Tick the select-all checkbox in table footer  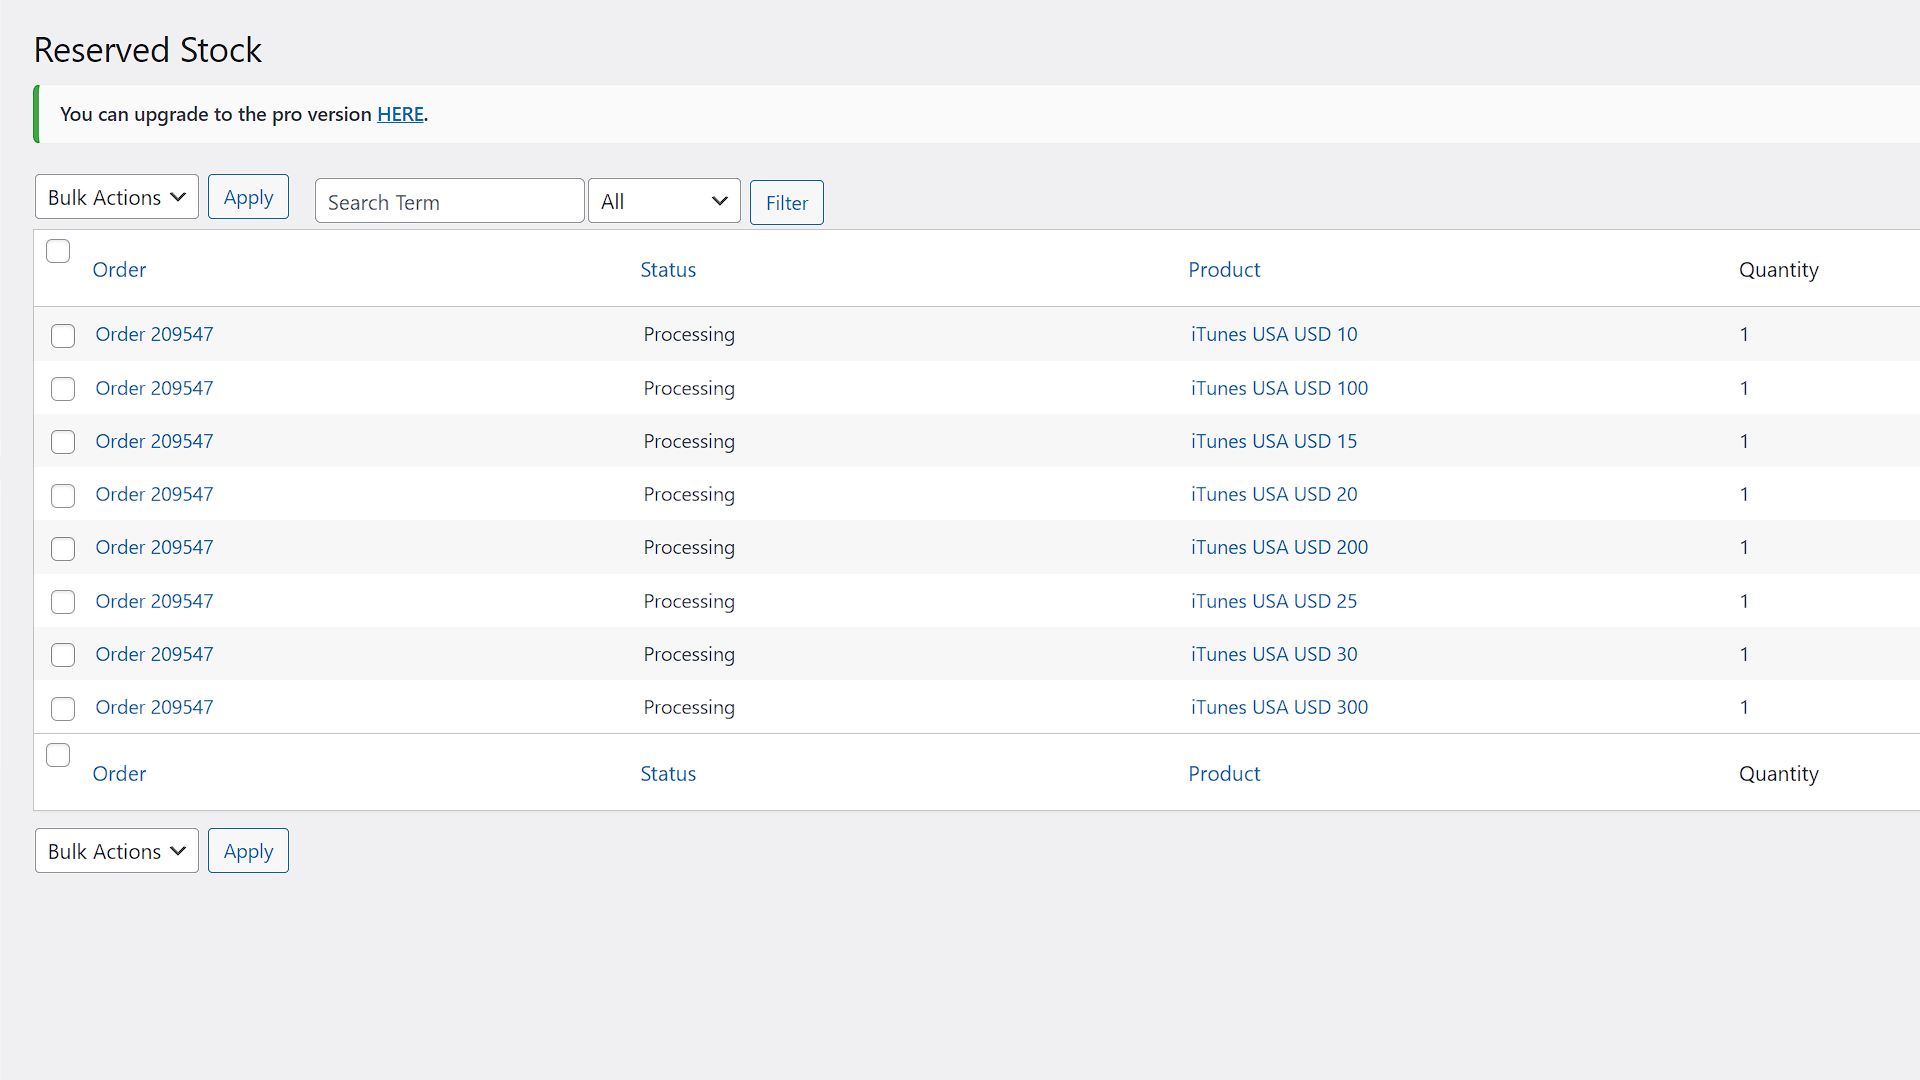58,755
